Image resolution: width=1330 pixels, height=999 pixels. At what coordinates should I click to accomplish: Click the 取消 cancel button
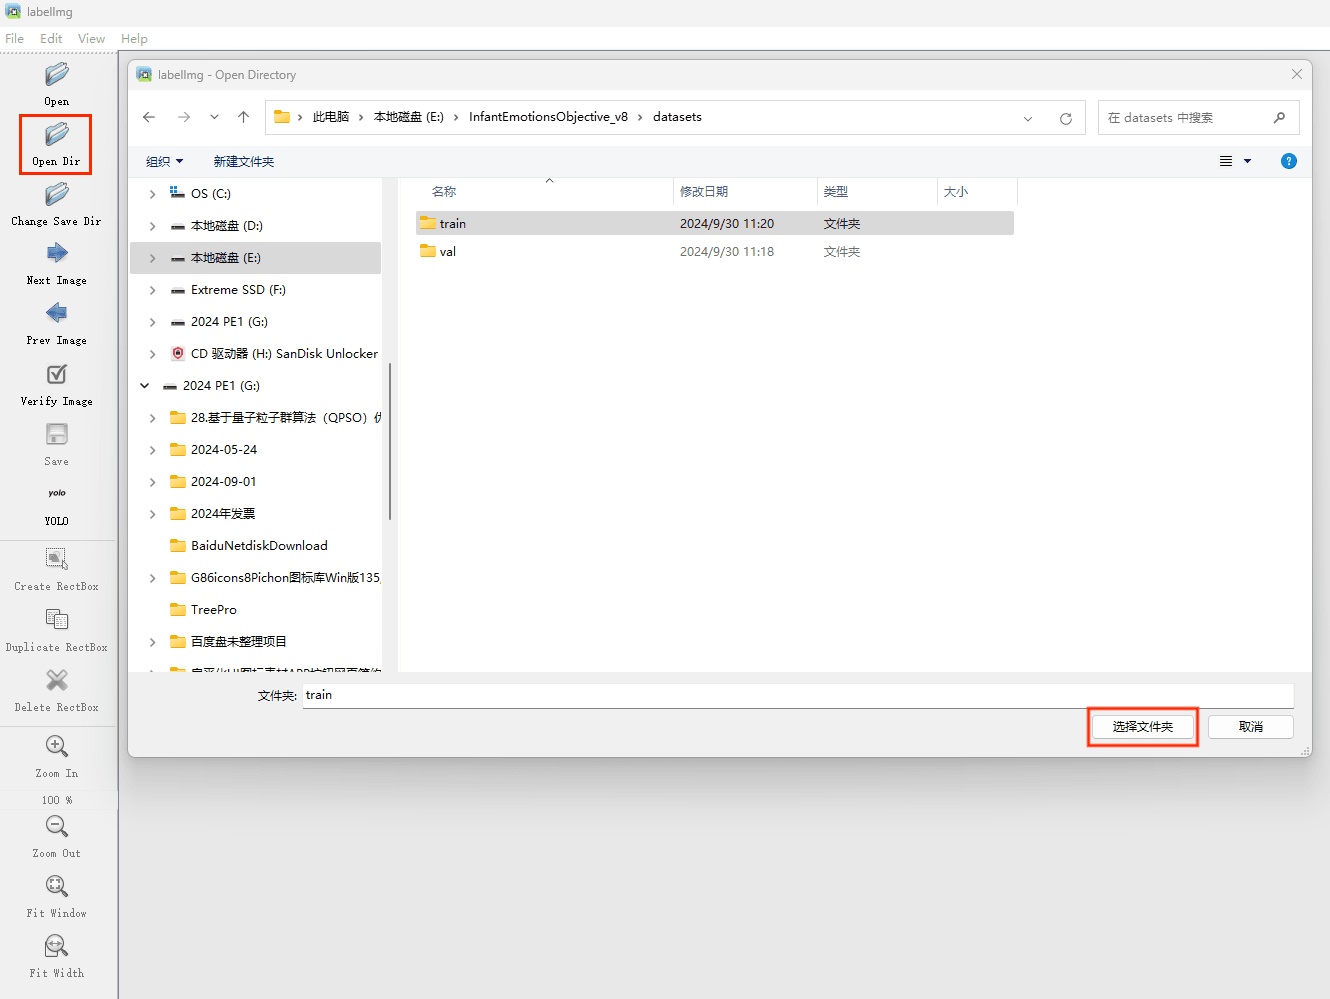pyautogui.click(x=1250, y=727)
